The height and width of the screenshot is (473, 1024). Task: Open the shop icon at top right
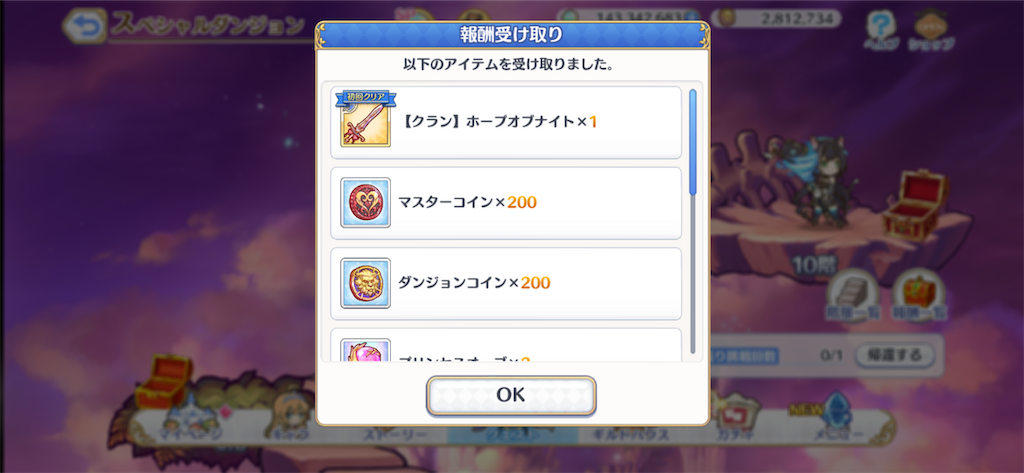933,31
